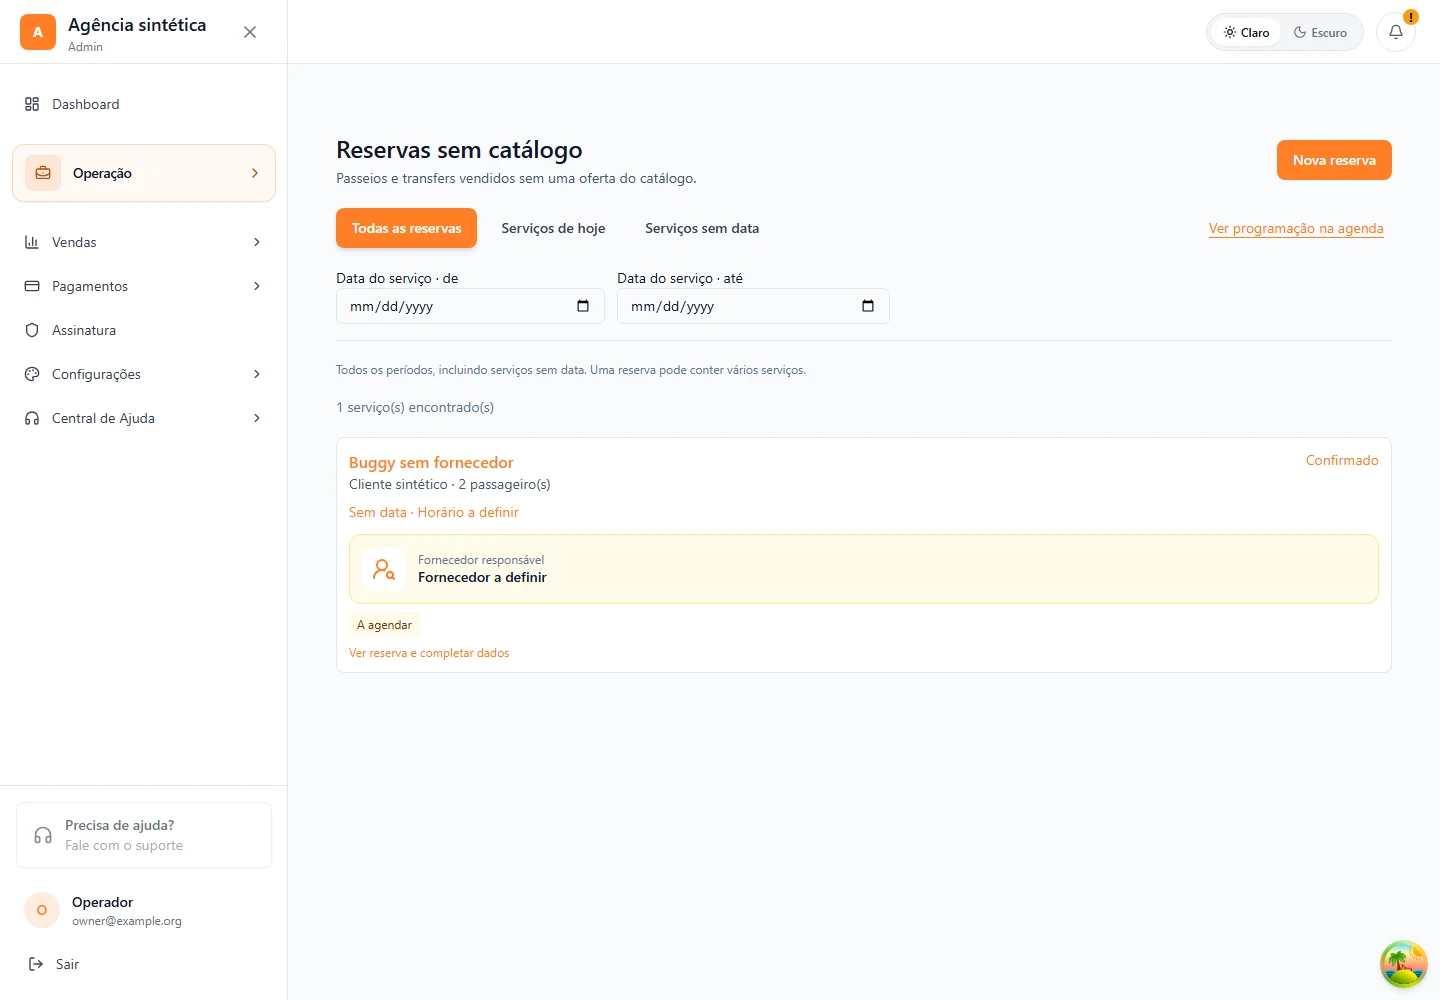1440x1000 pixels.
Task: Click the supplier person-search icon
Action: coord(384,569)
